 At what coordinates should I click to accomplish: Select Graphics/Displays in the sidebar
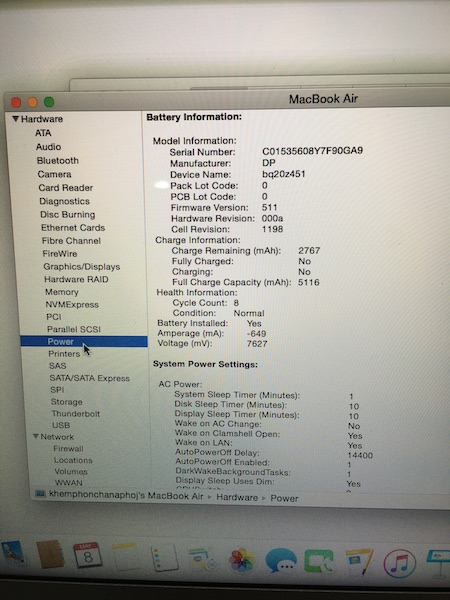pyautogui.click(x=82, y=266)
